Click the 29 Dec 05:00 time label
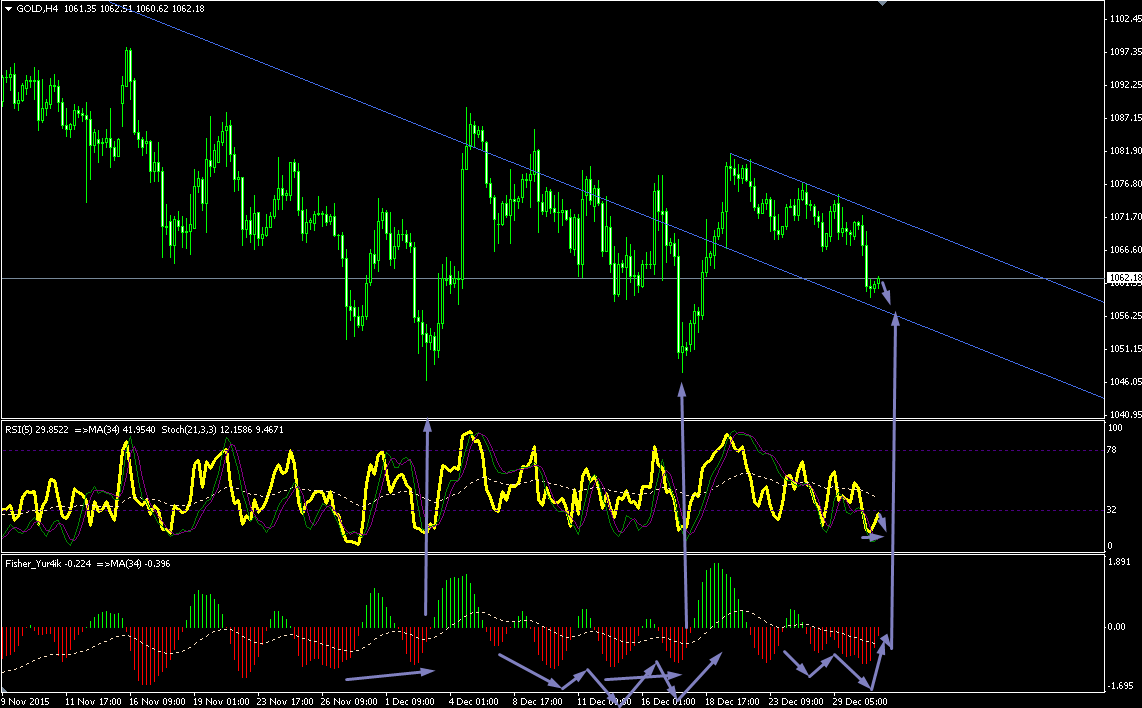 (x=861, y=701)
